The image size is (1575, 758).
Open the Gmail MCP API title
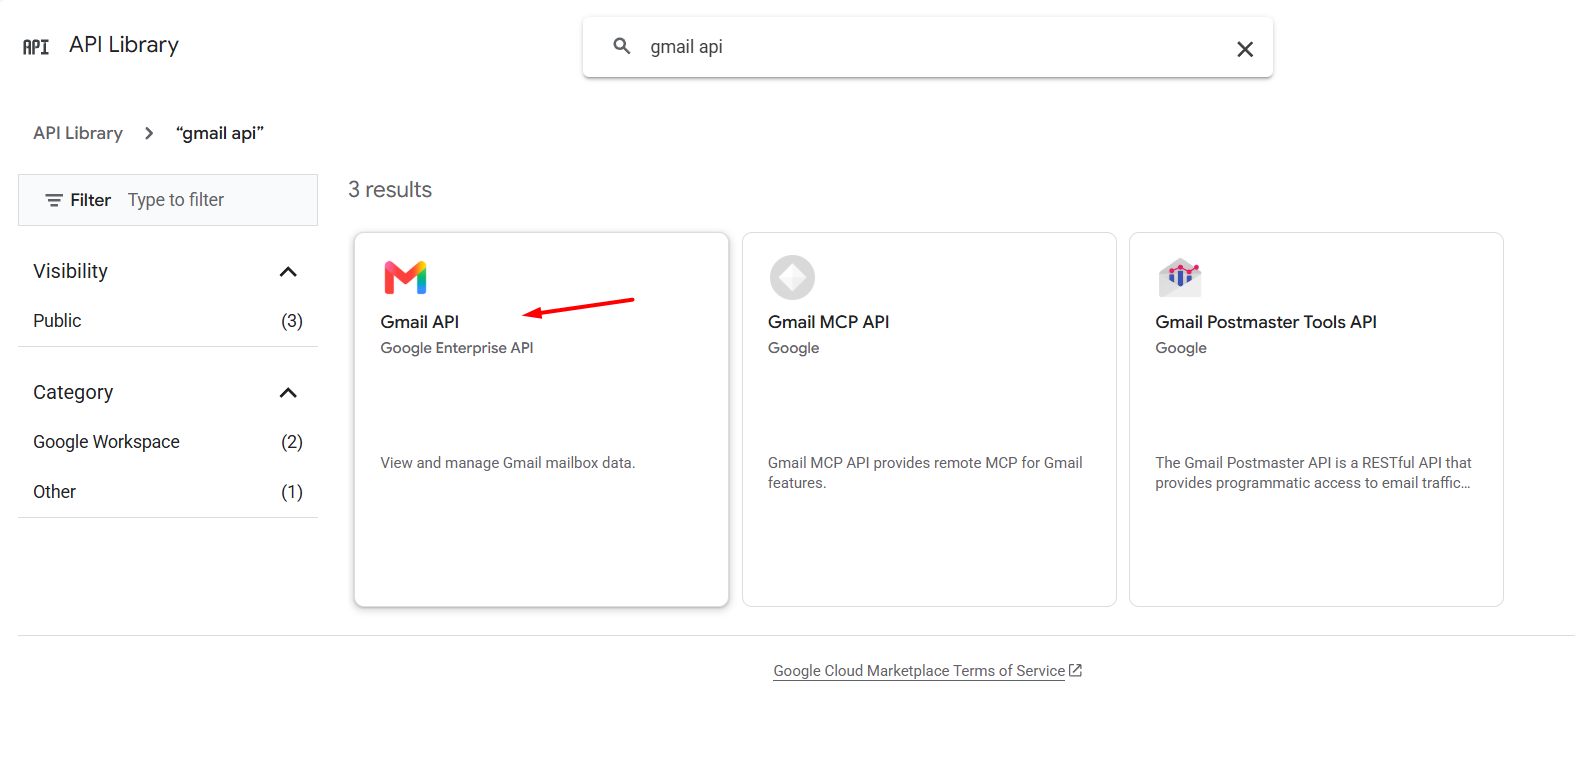click(828, 322)
